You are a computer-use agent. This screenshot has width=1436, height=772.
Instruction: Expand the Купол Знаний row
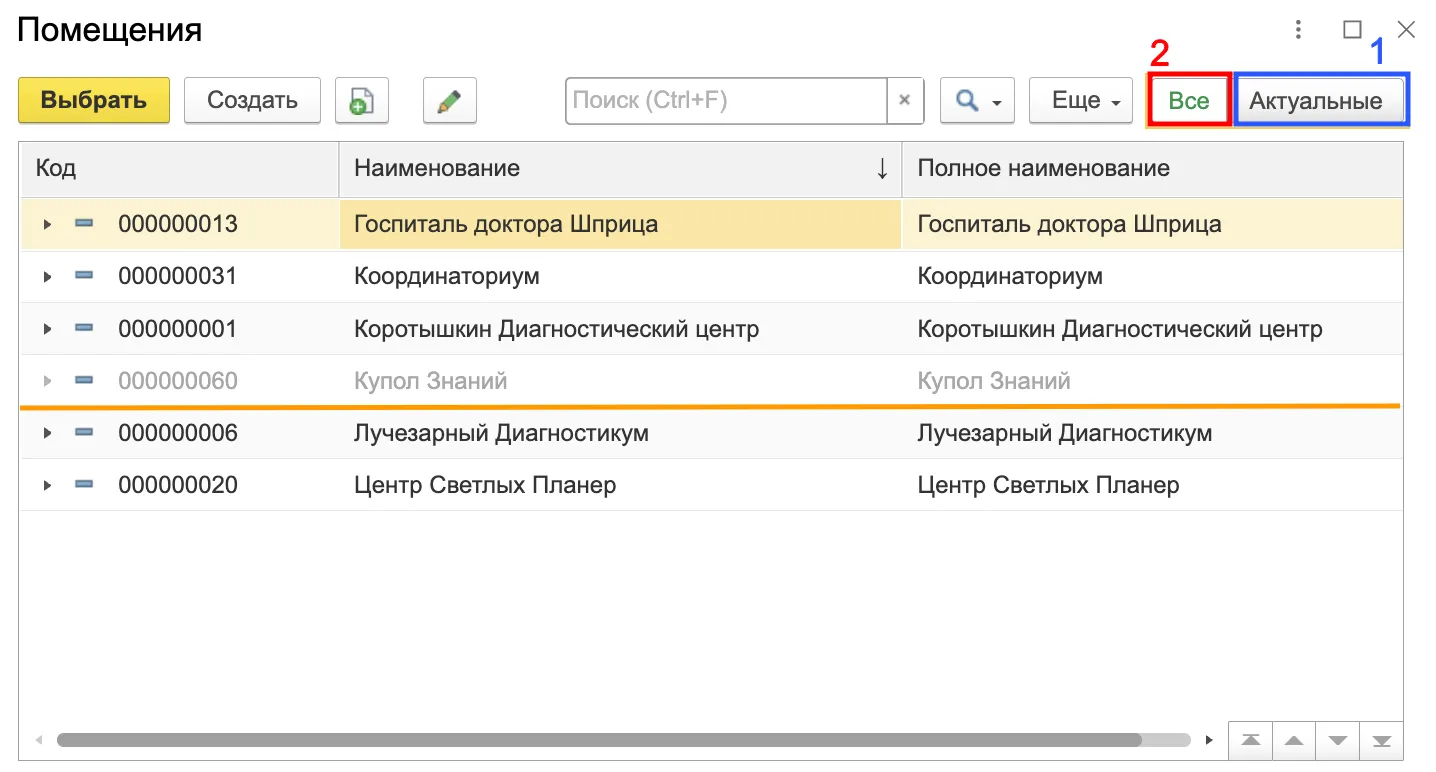pyautogui.click(x=47, y=381)
